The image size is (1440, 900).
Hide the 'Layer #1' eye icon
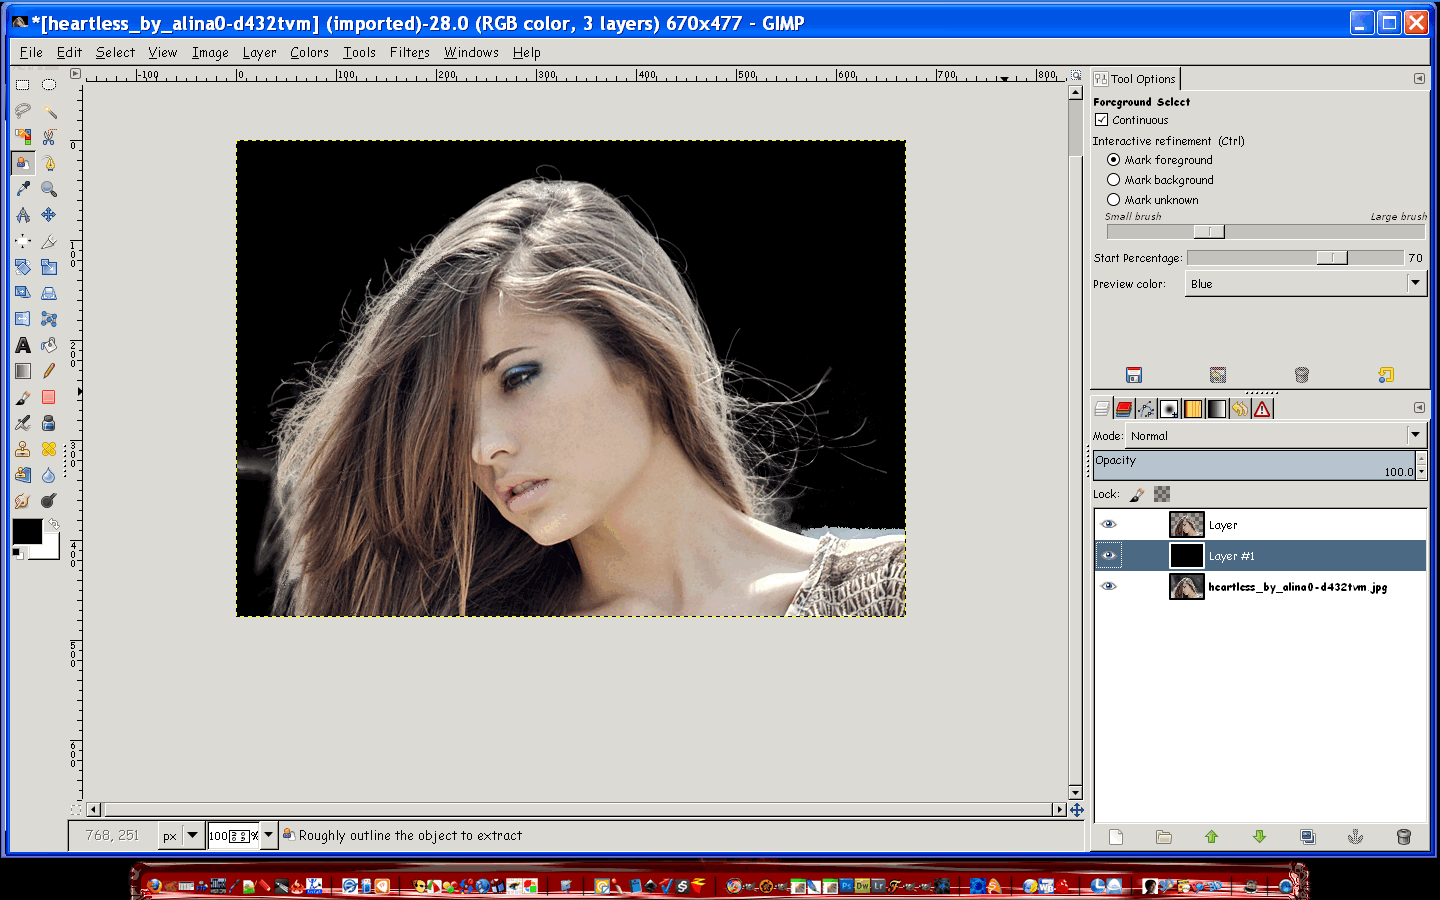pos(1108,555)
